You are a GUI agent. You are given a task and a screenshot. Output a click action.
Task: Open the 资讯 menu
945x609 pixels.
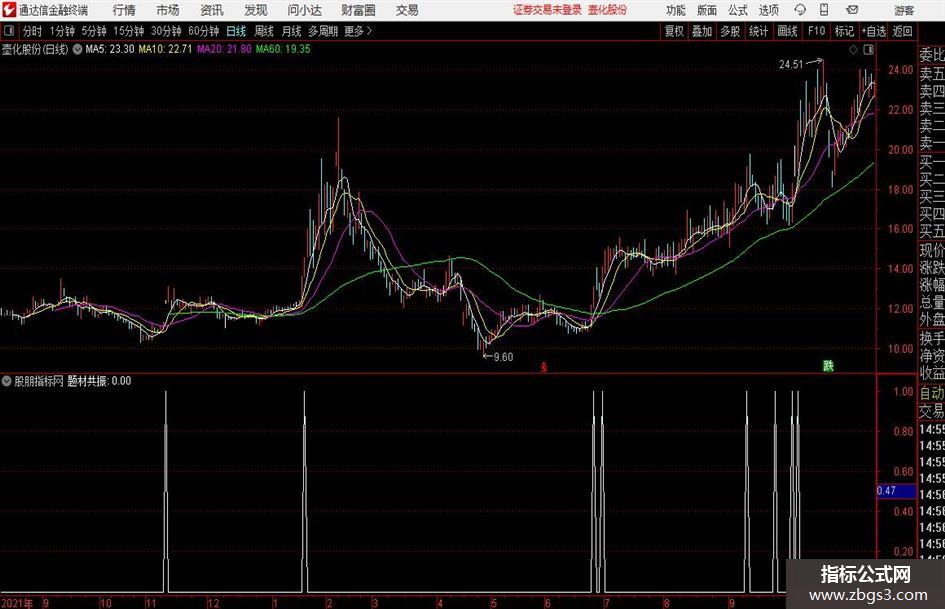pyautogui.click(x=212, y=10)
